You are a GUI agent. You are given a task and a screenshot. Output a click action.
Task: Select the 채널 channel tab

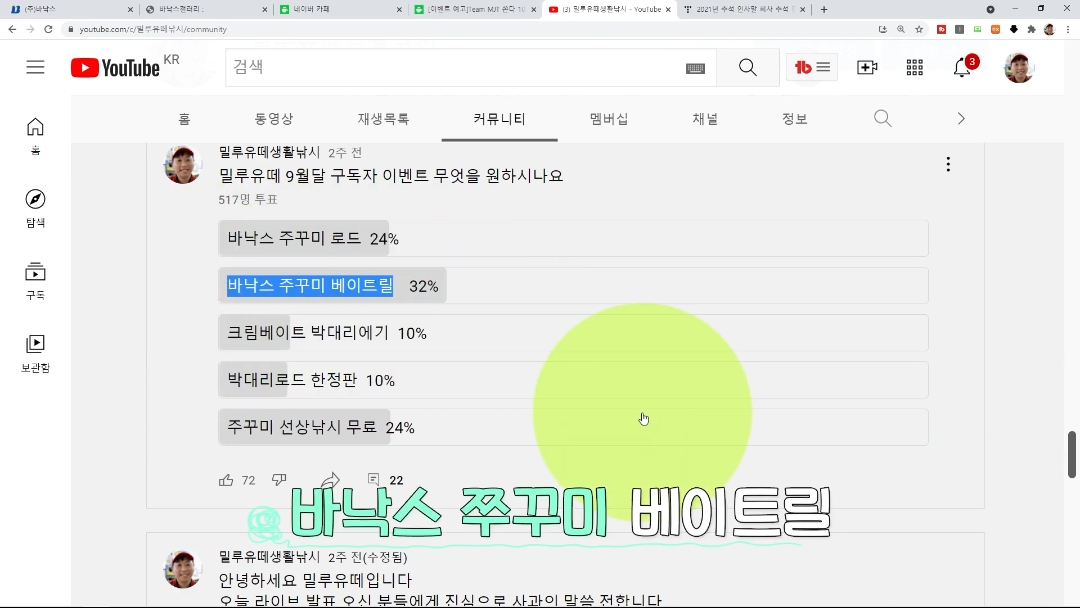[705, 118]
